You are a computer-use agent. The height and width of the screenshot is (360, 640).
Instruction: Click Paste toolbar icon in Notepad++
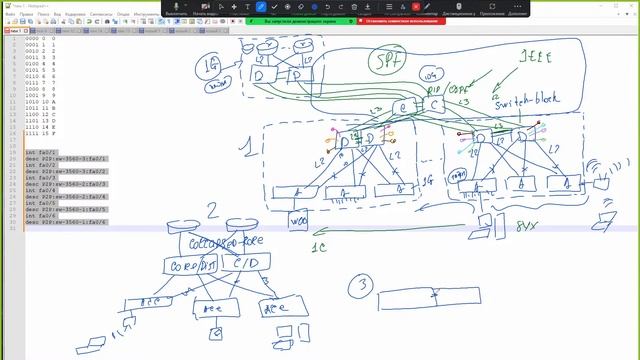coord(79,21)
